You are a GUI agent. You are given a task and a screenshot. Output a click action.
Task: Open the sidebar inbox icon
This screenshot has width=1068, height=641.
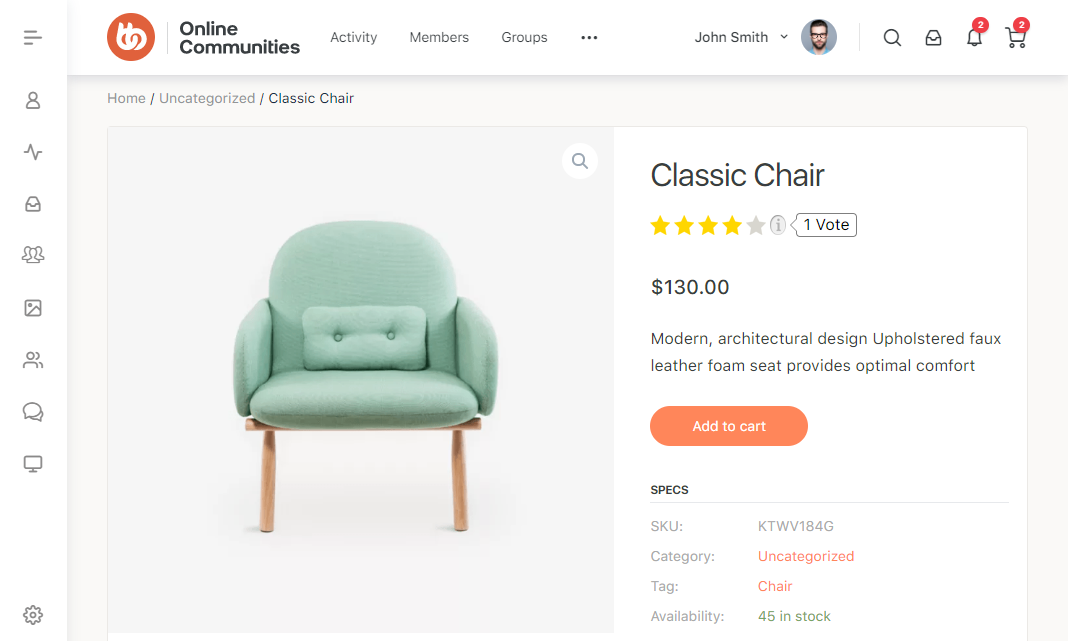[x=33, y=204]
